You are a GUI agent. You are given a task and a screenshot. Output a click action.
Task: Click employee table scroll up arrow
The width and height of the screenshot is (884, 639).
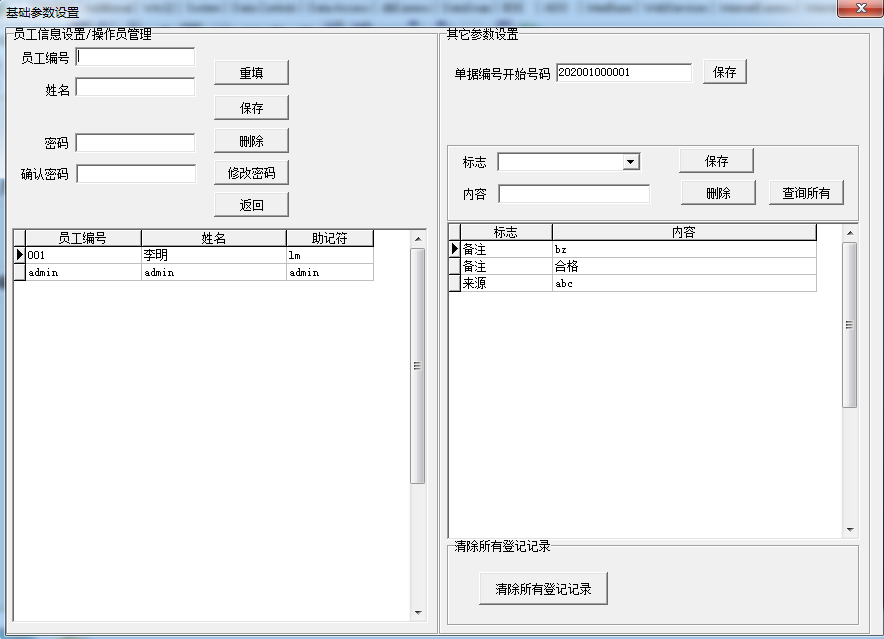418,239
